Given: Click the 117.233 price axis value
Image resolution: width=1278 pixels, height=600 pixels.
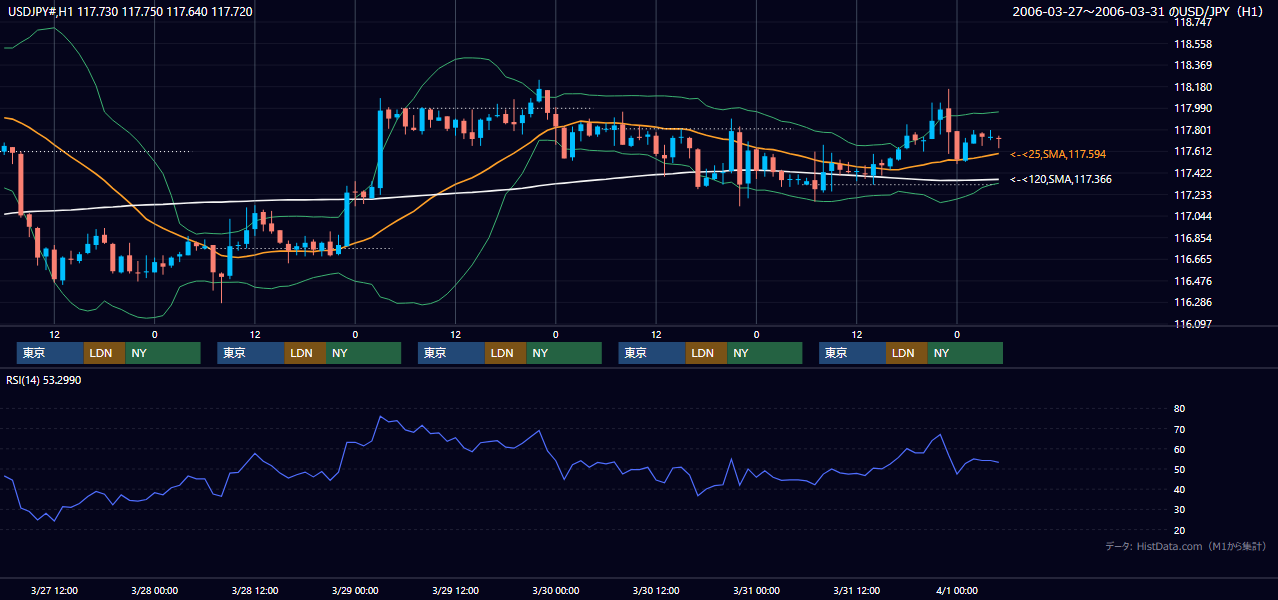Looking at the screenshot, I should point(1192,195).
